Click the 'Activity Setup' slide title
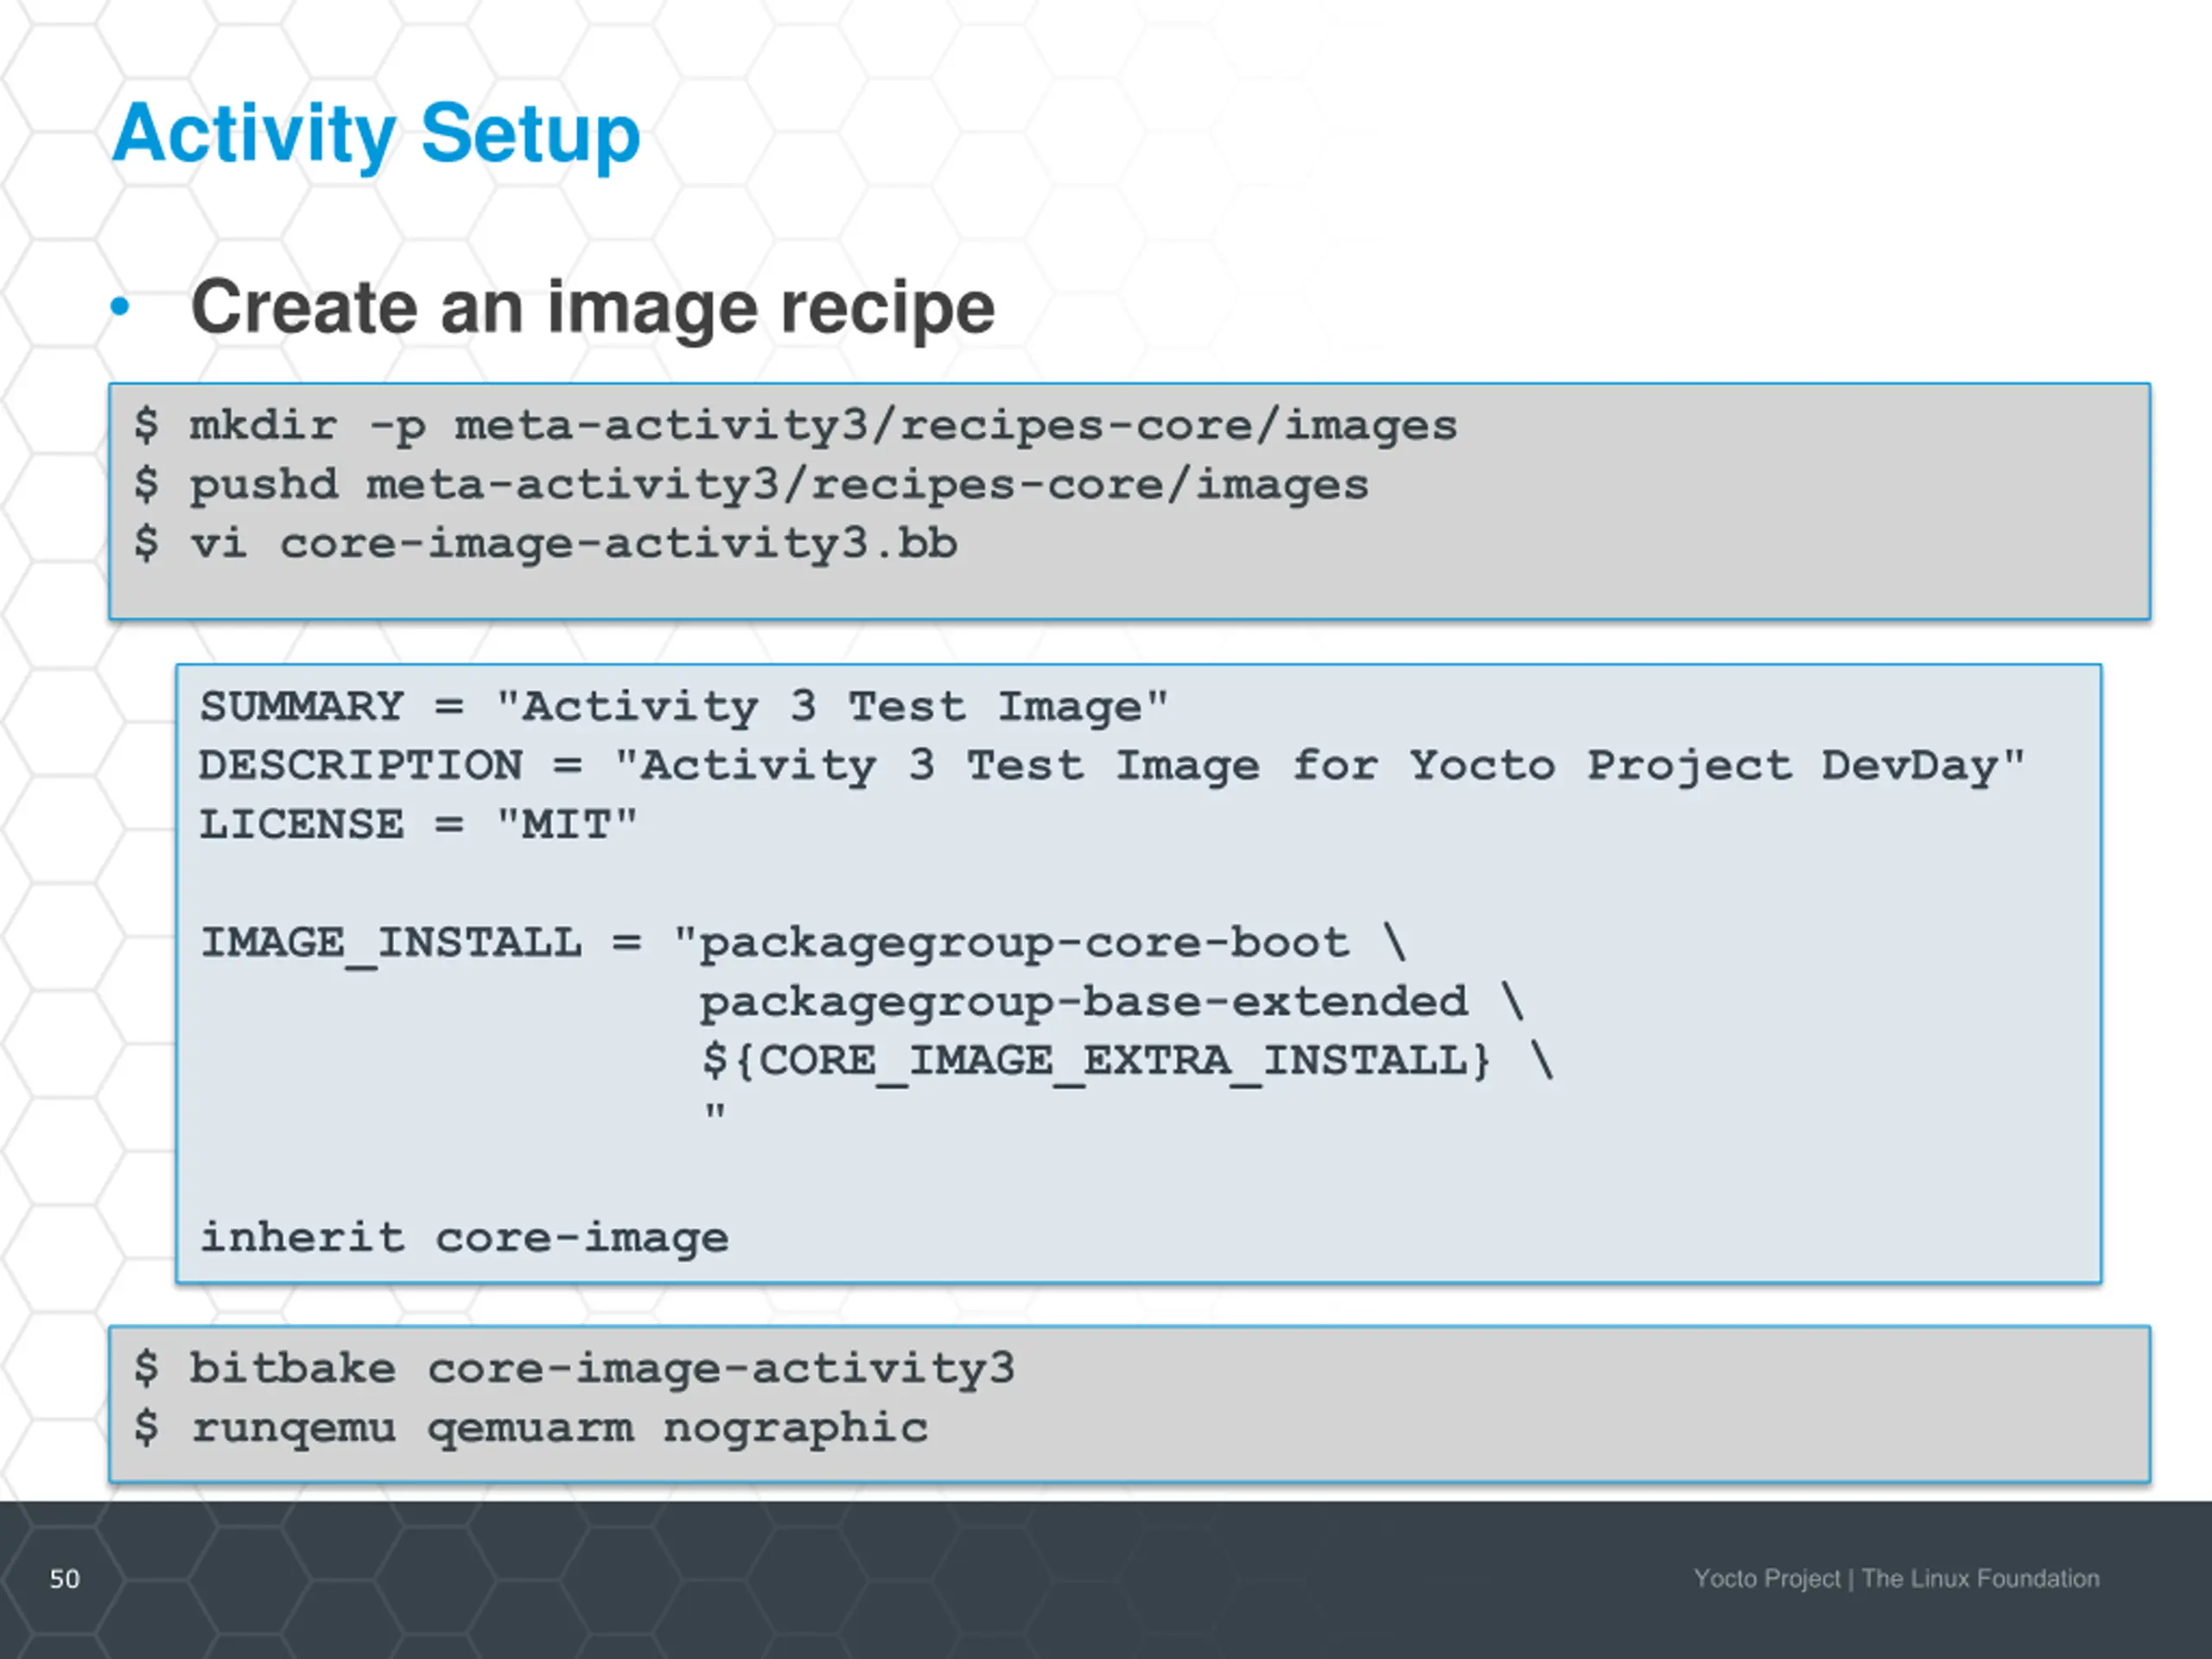 point(376,134)
